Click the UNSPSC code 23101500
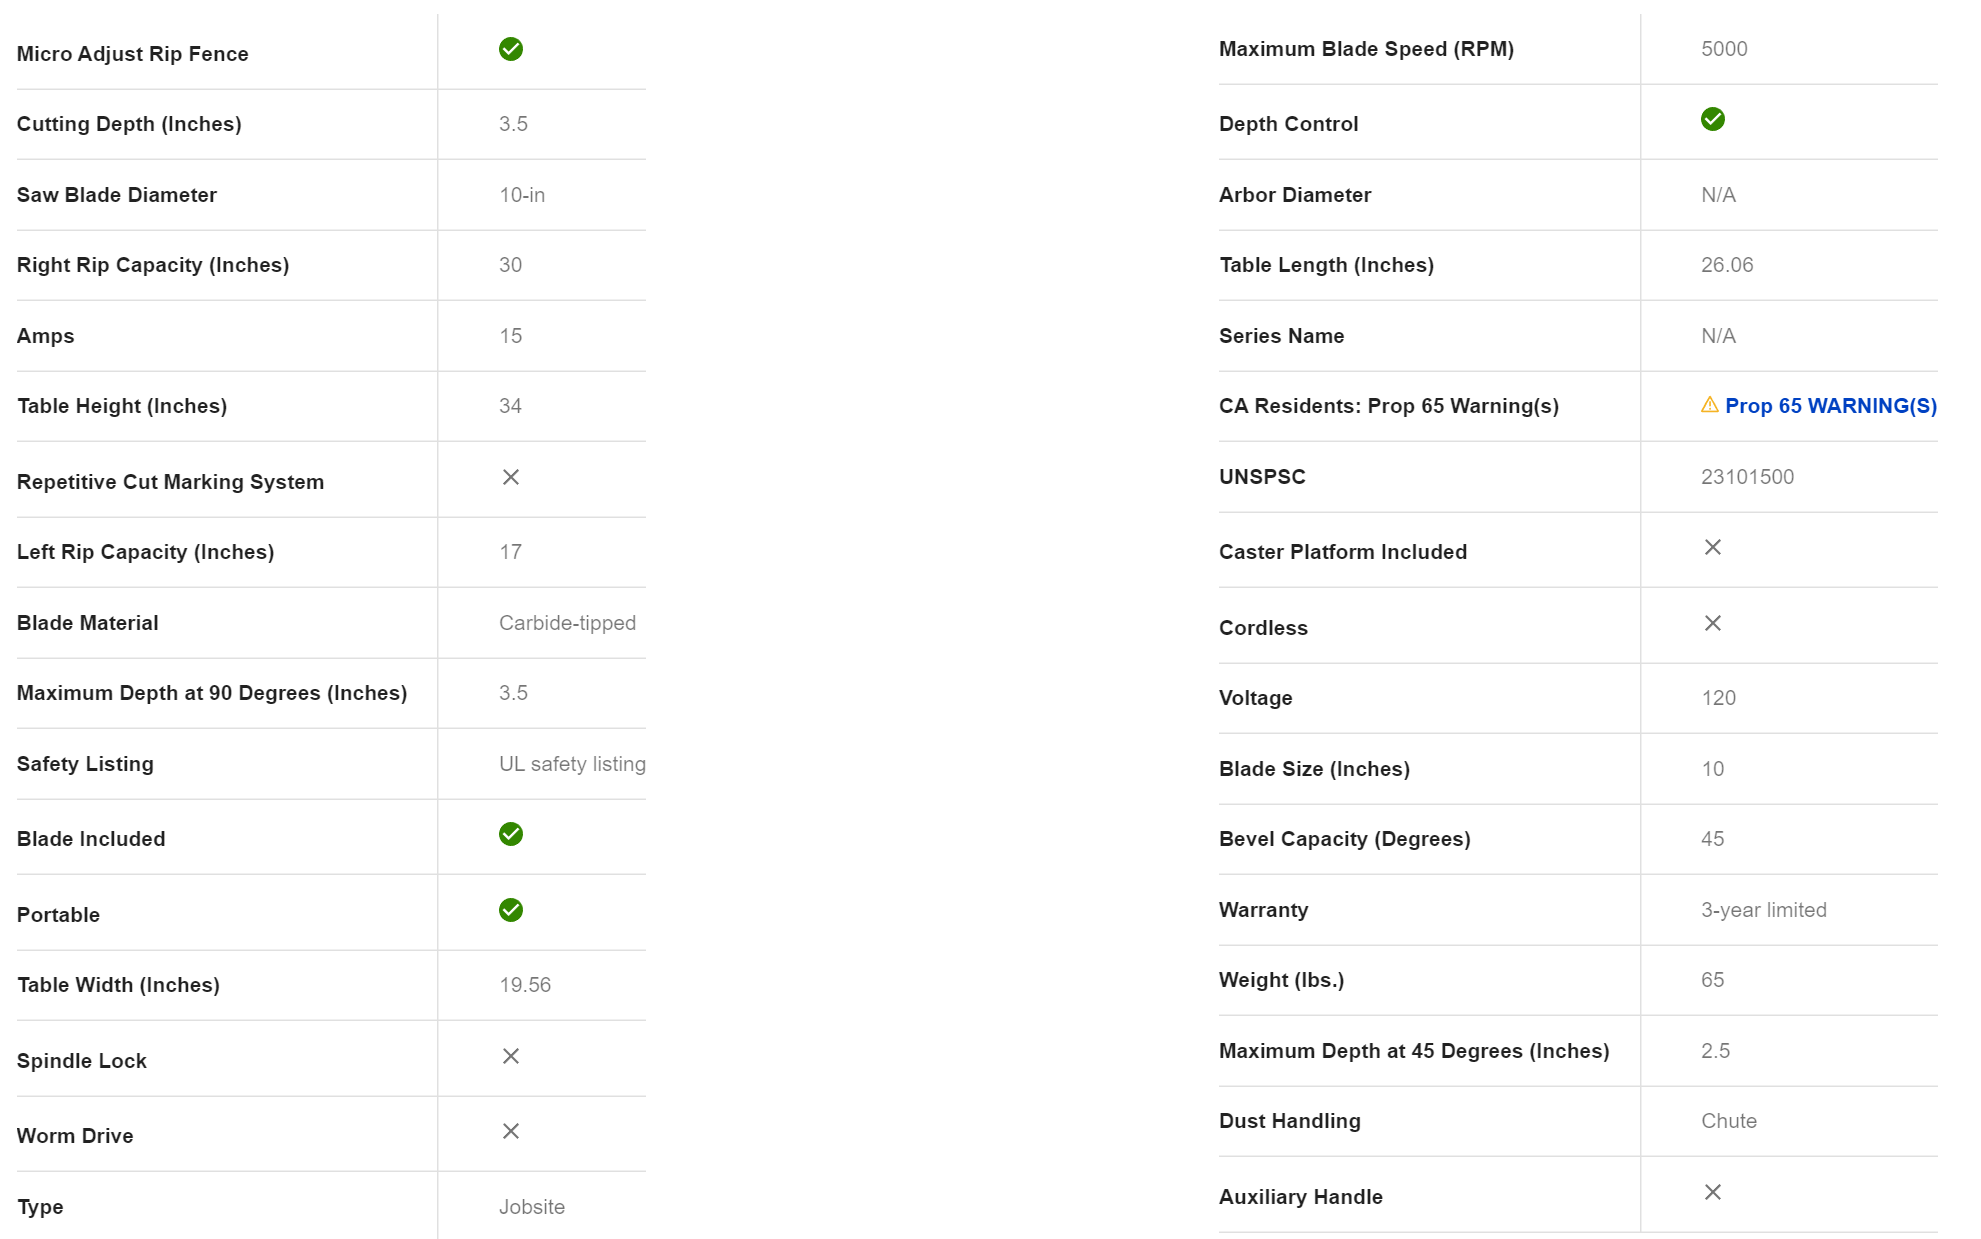The height and width of the screenshot is (1239, 1981). pos(1748,477)
